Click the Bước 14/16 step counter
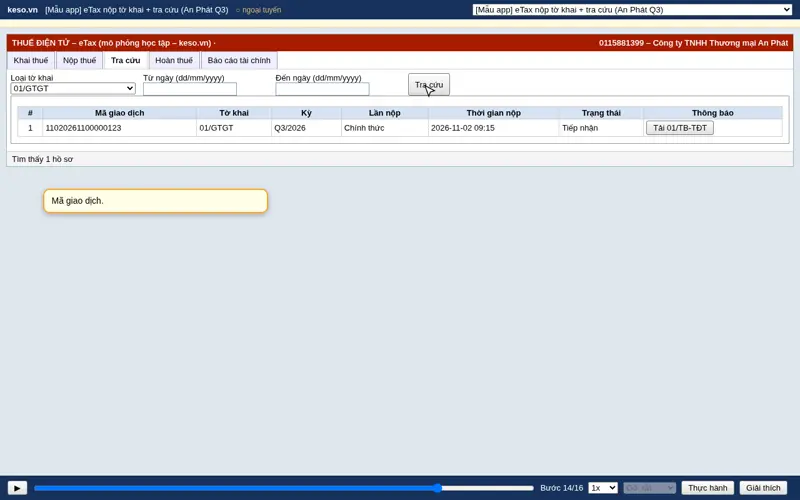 pyautogui.click(x=561, y=488)
